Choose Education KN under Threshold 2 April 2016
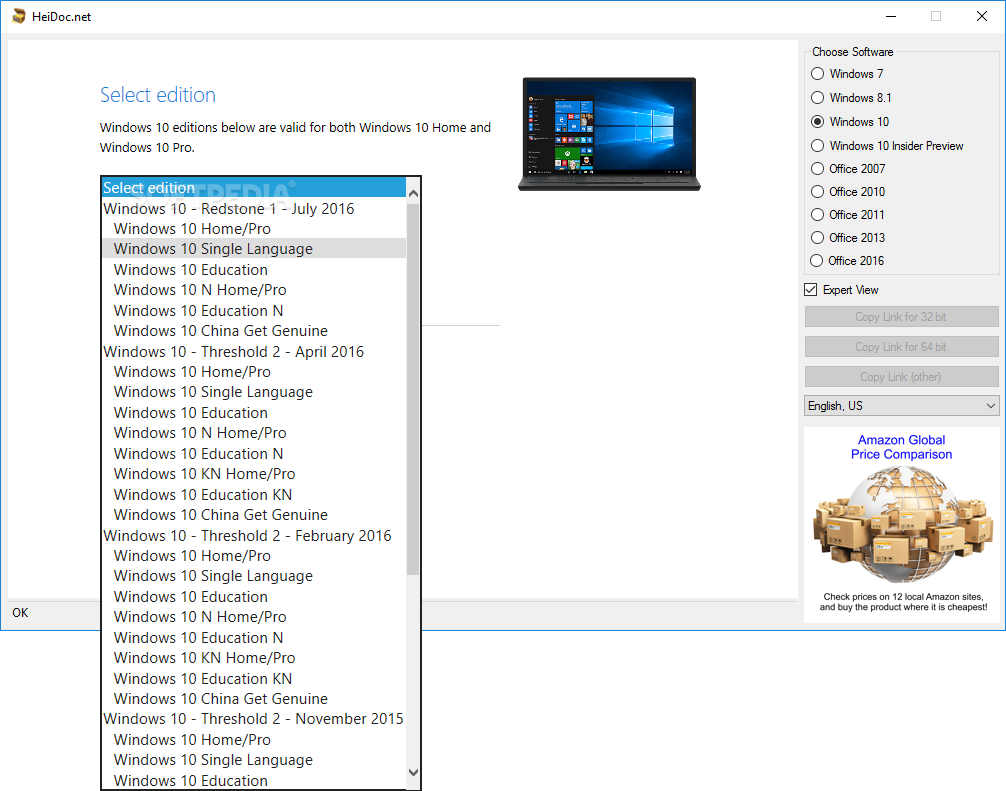Viewport: 1006px width, 791px height. tap(254, 495)
